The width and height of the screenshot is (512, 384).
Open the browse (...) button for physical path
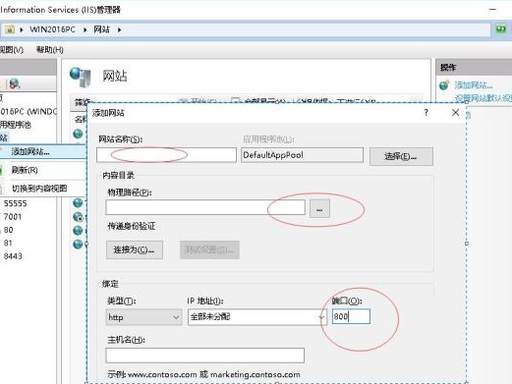tap(319, 209)
